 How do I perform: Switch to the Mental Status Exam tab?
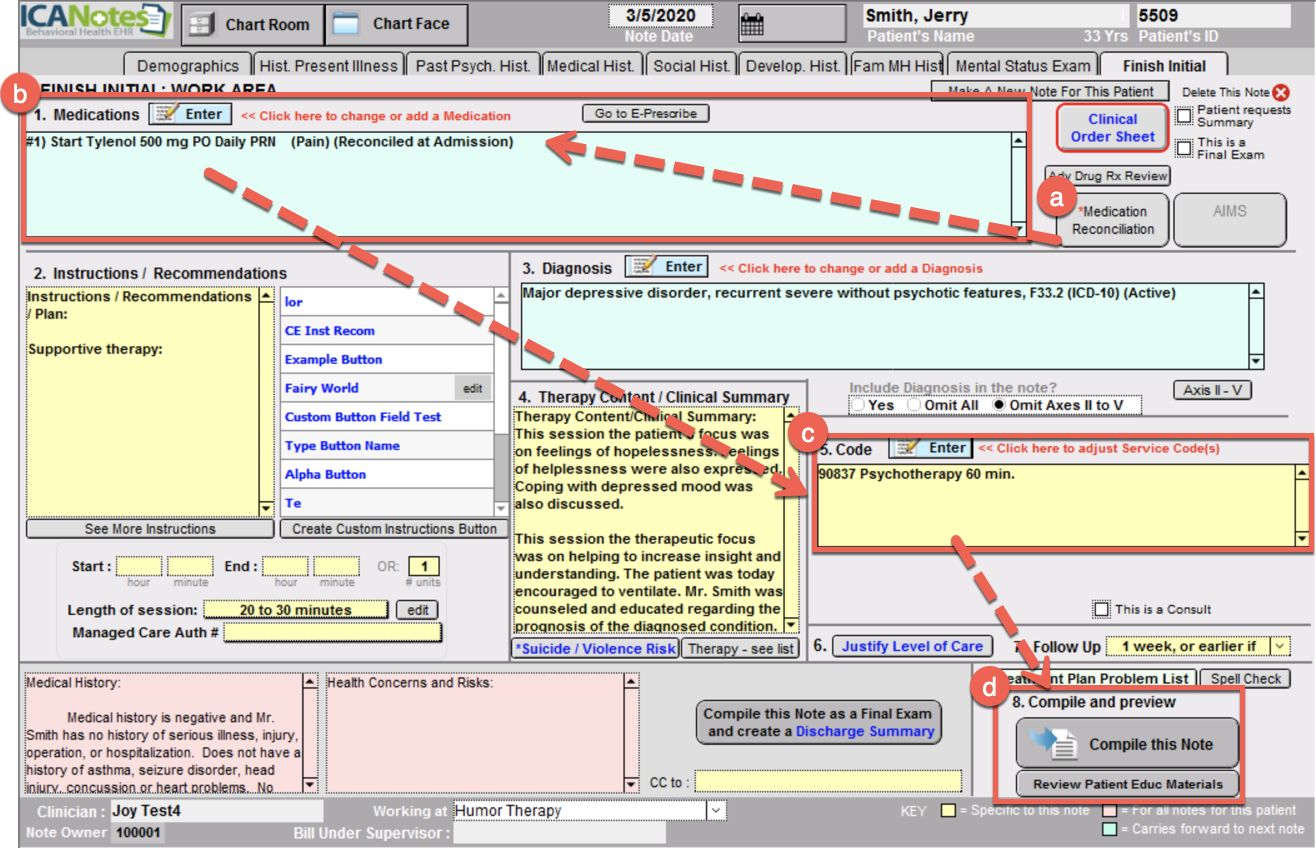[x=1022, y=66]
